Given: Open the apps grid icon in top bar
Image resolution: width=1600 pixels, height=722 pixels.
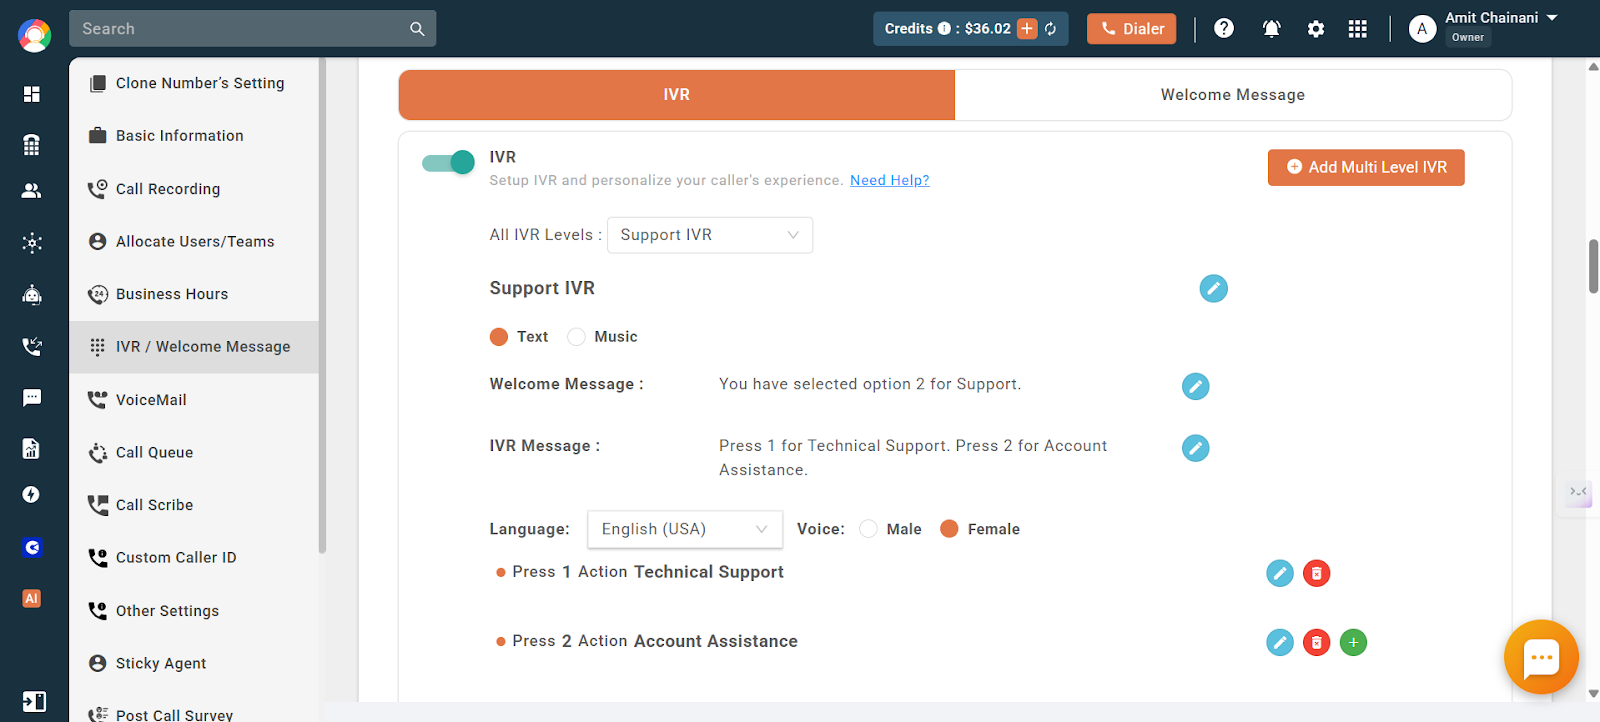Looking at the screenshot, I should tap(1357, 29).
